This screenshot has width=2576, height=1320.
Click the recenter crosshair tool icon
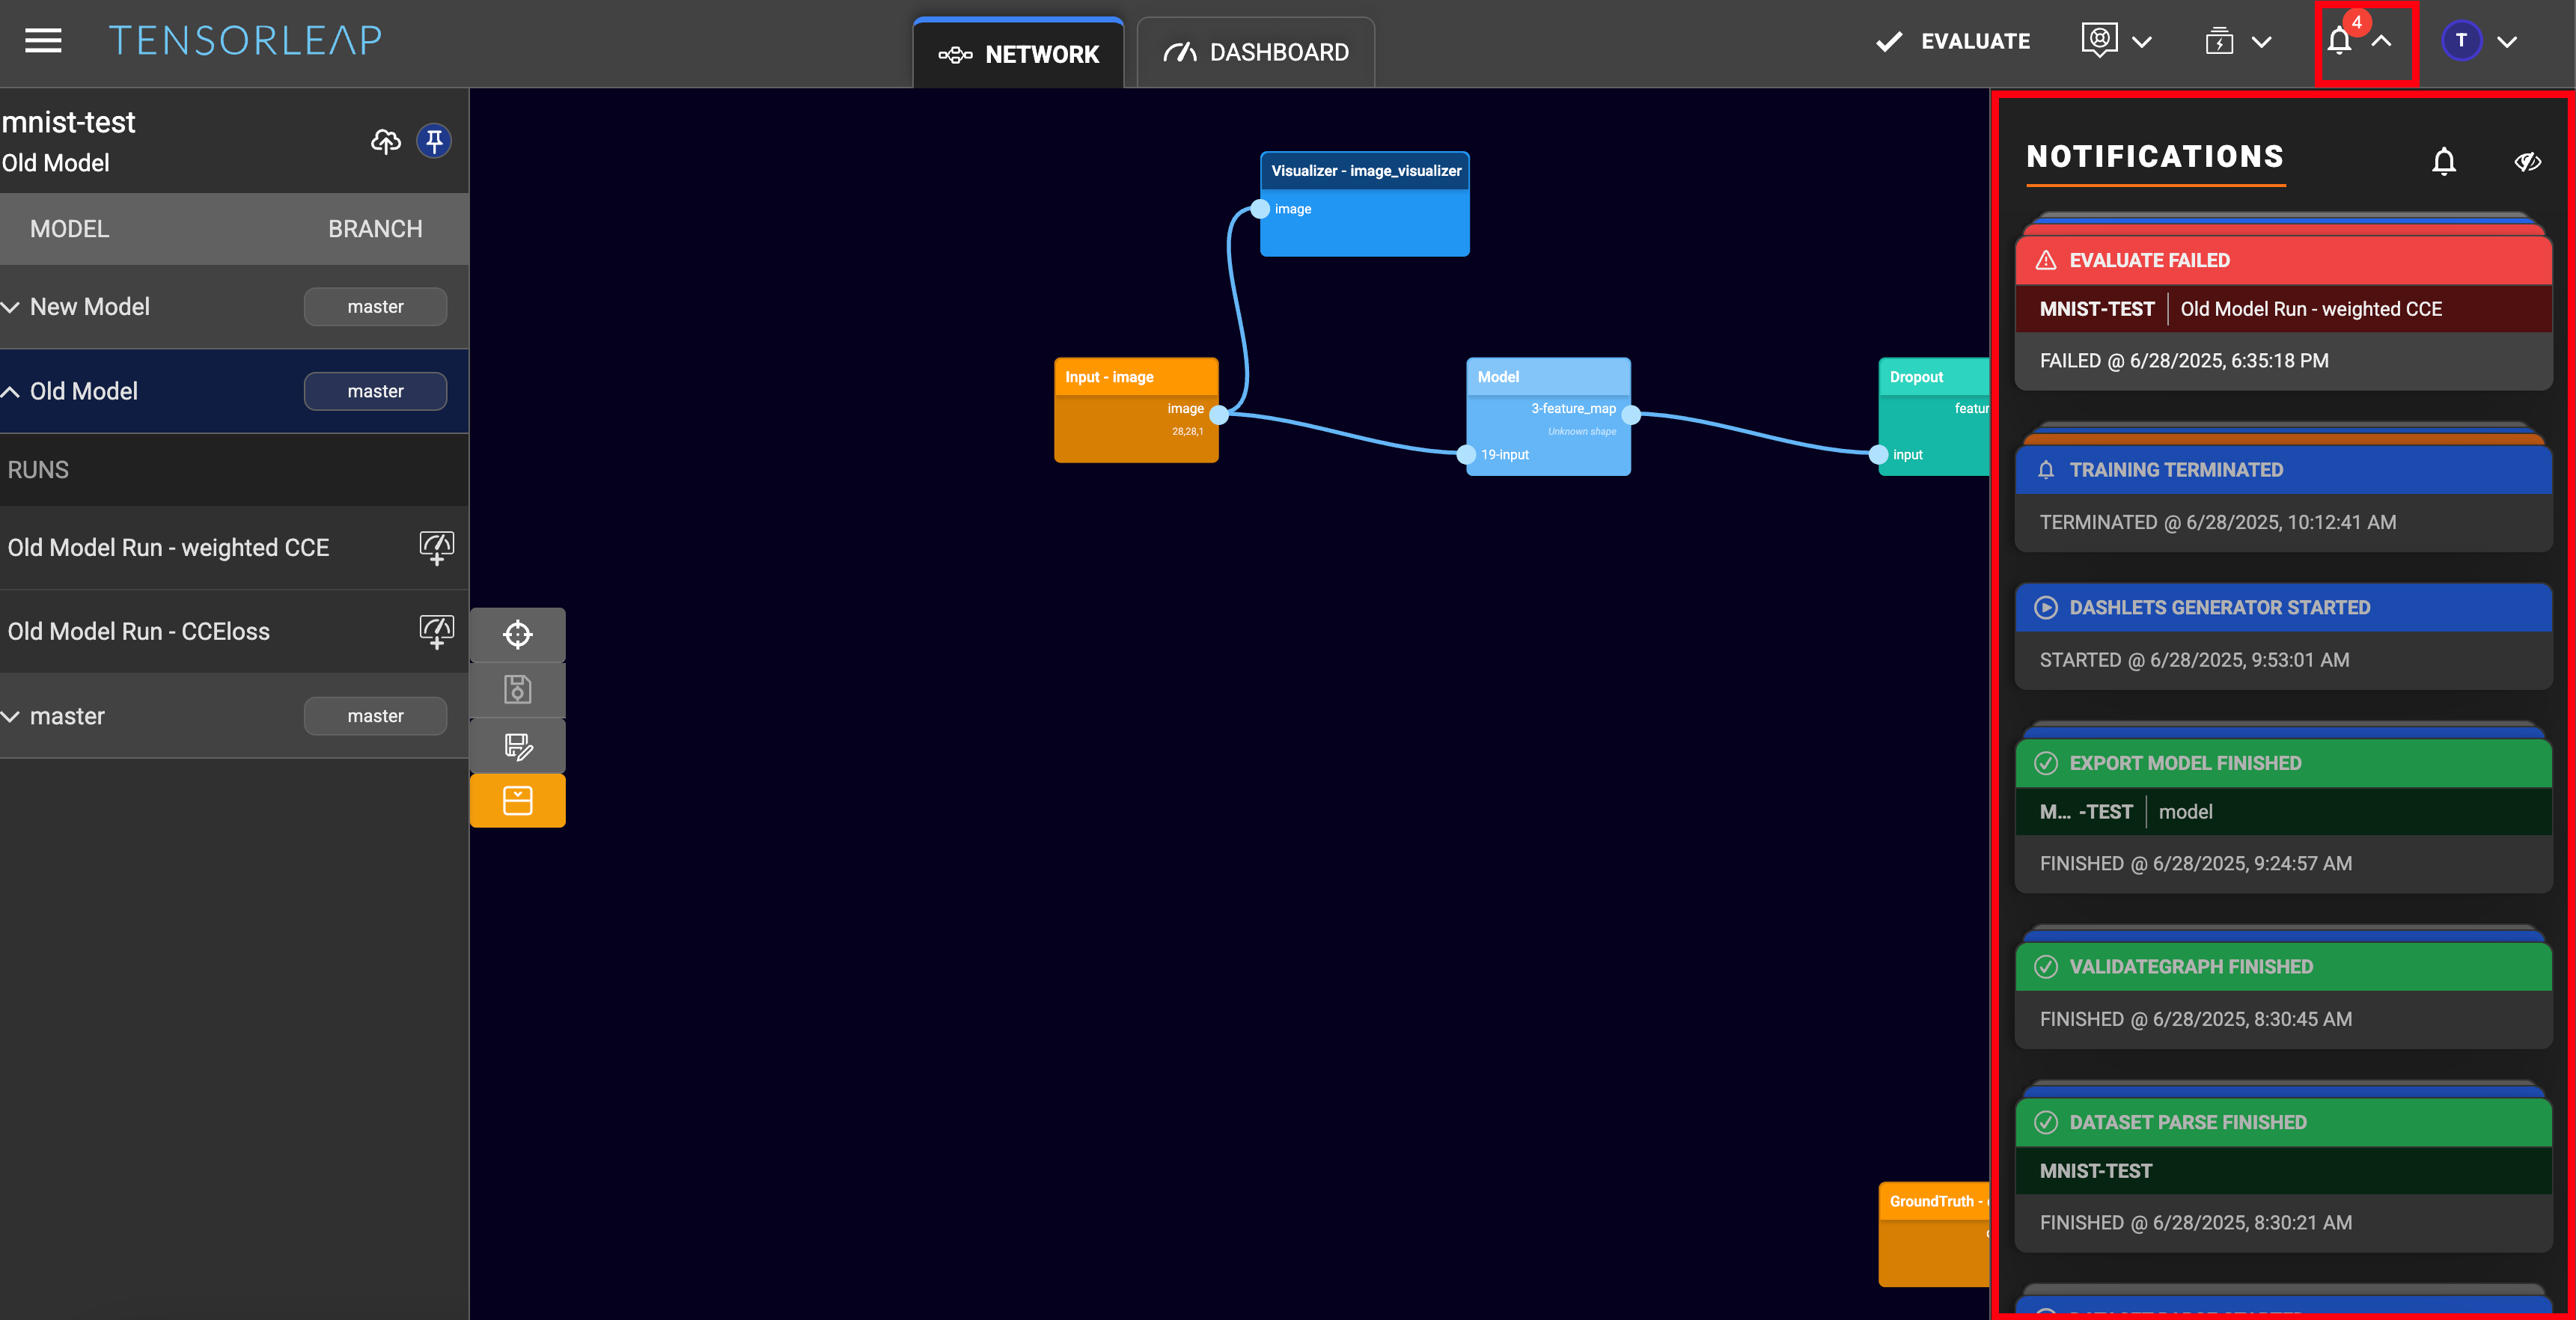point(517,634)
